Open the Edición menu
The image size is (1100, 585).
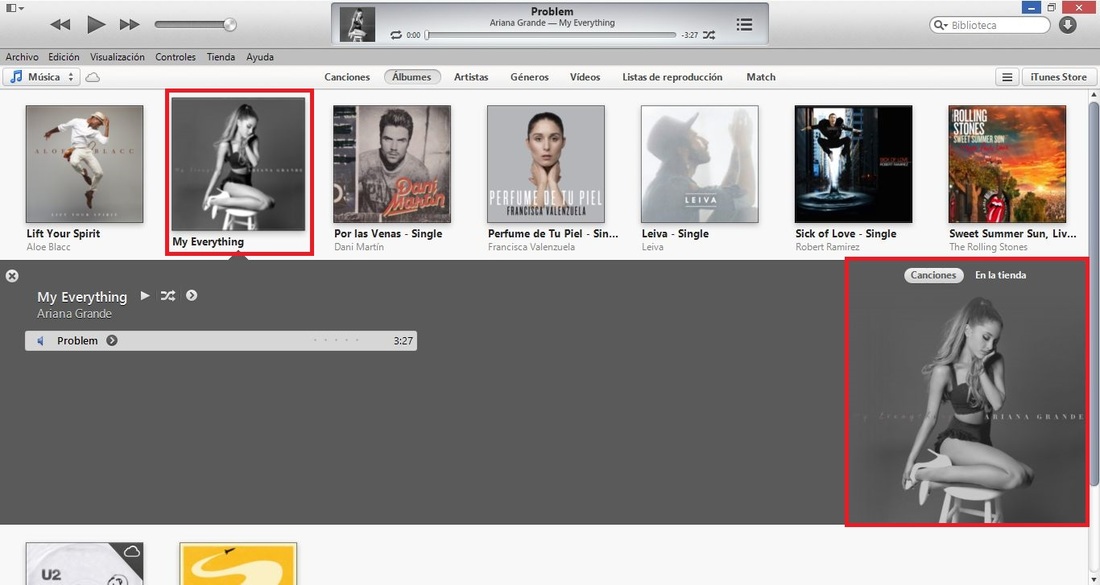(x=64, y=57)
